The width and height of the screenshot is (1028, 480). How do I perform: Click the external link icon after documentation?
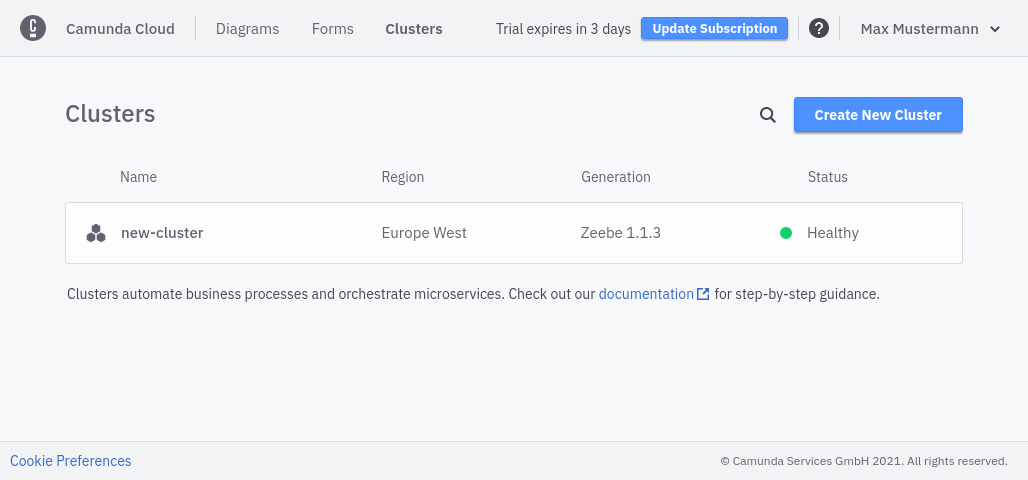coord(704,294)
